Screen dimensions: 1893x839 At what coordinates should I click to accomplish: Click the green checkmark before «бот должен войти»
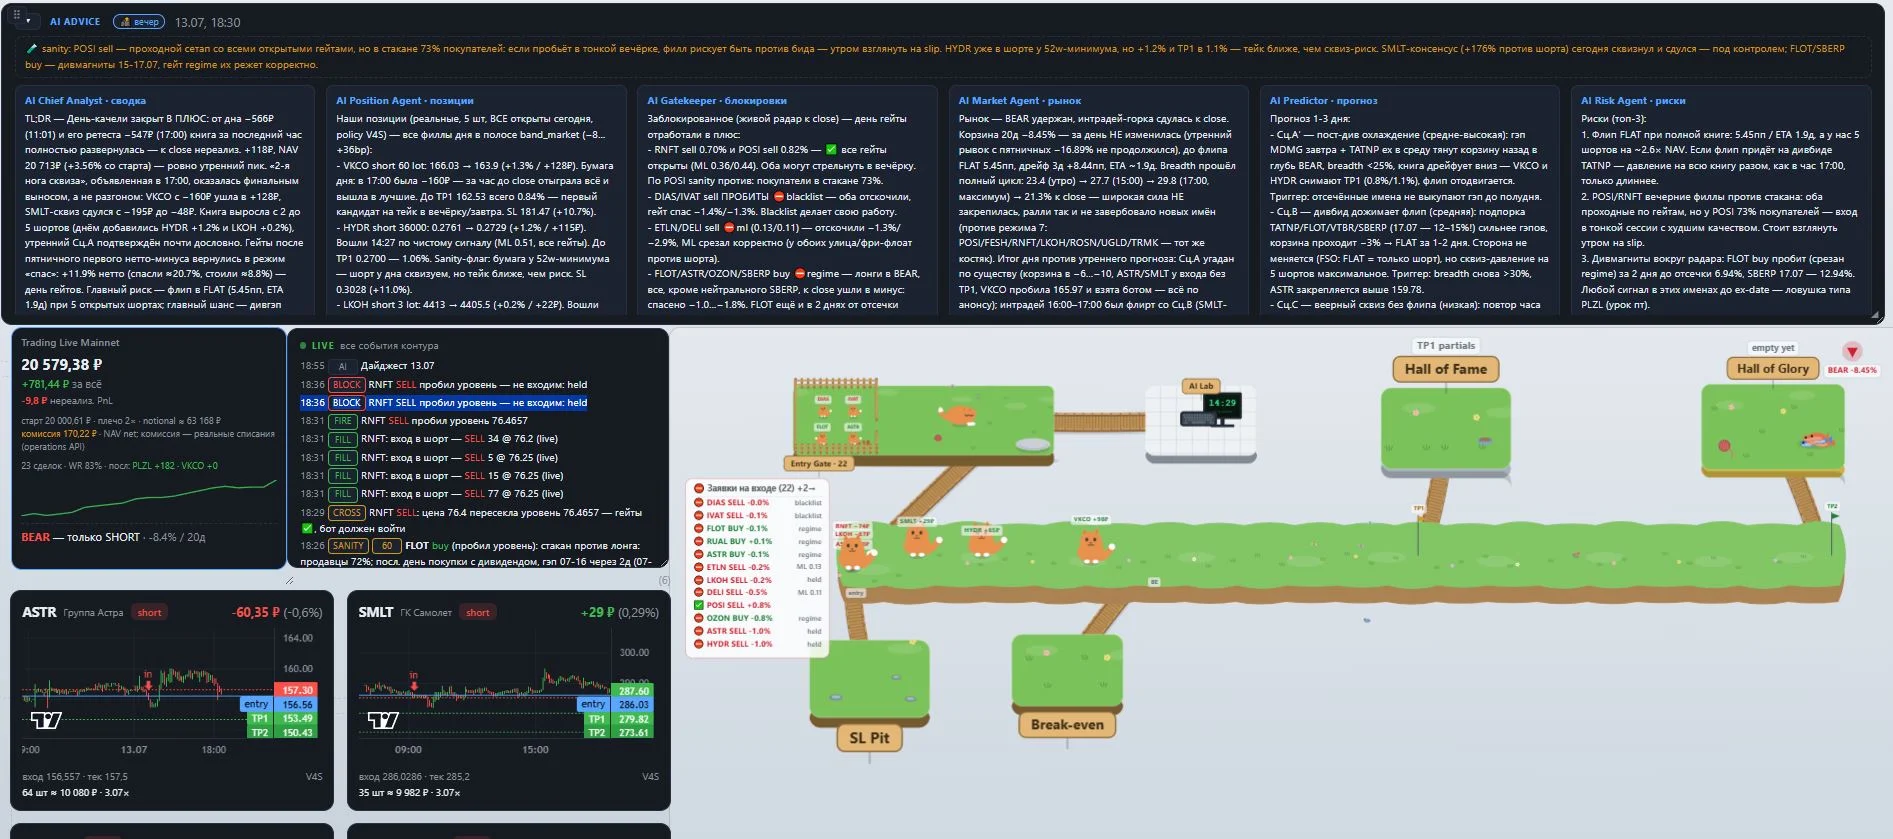307,529
